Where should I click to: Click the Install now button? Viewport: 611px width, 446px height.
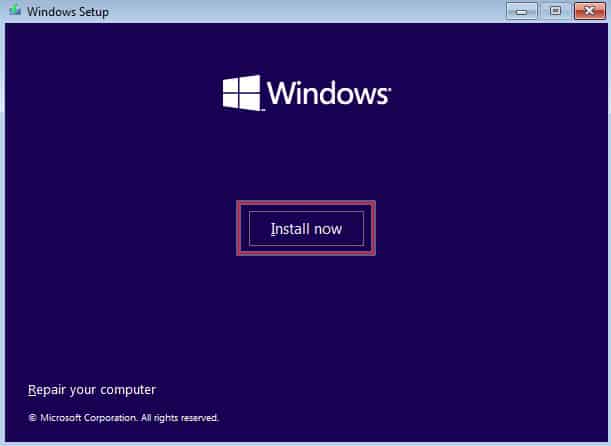click(306, 229)
